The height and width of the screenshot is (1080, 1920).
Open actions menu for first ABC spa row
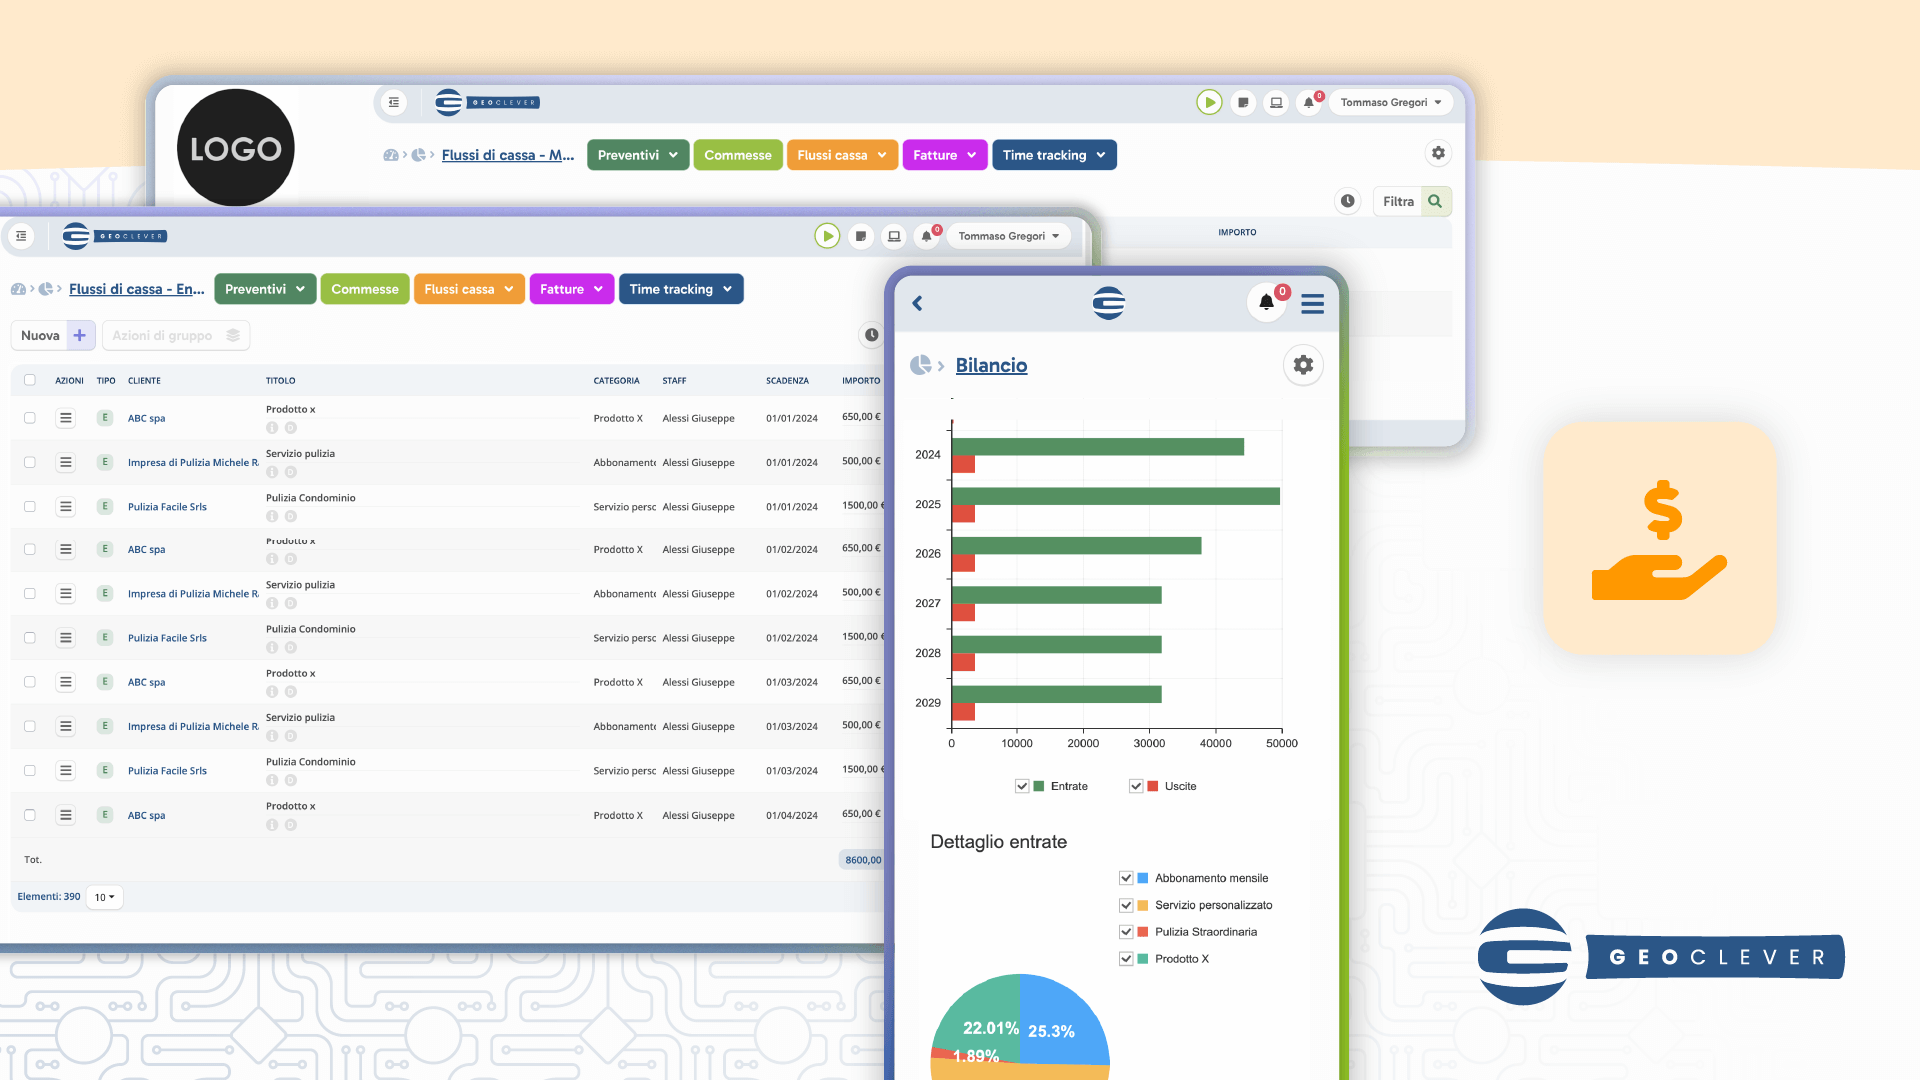[x=66, y=418]
